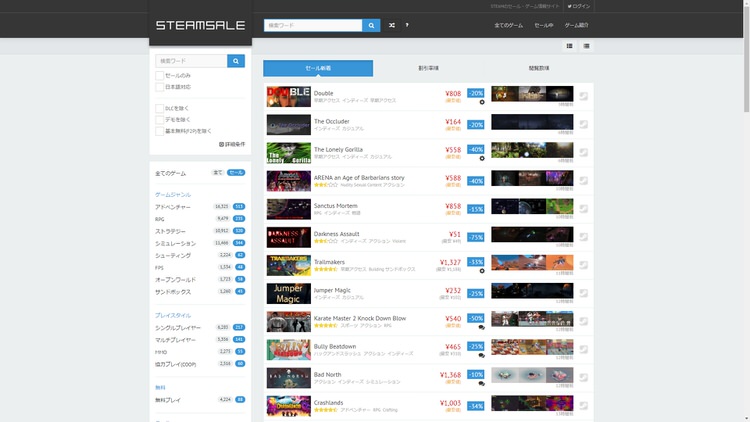The image size is (750, 422).
Task: Click comments bubble icon in Karate Master 2 row
Action: 482,327
